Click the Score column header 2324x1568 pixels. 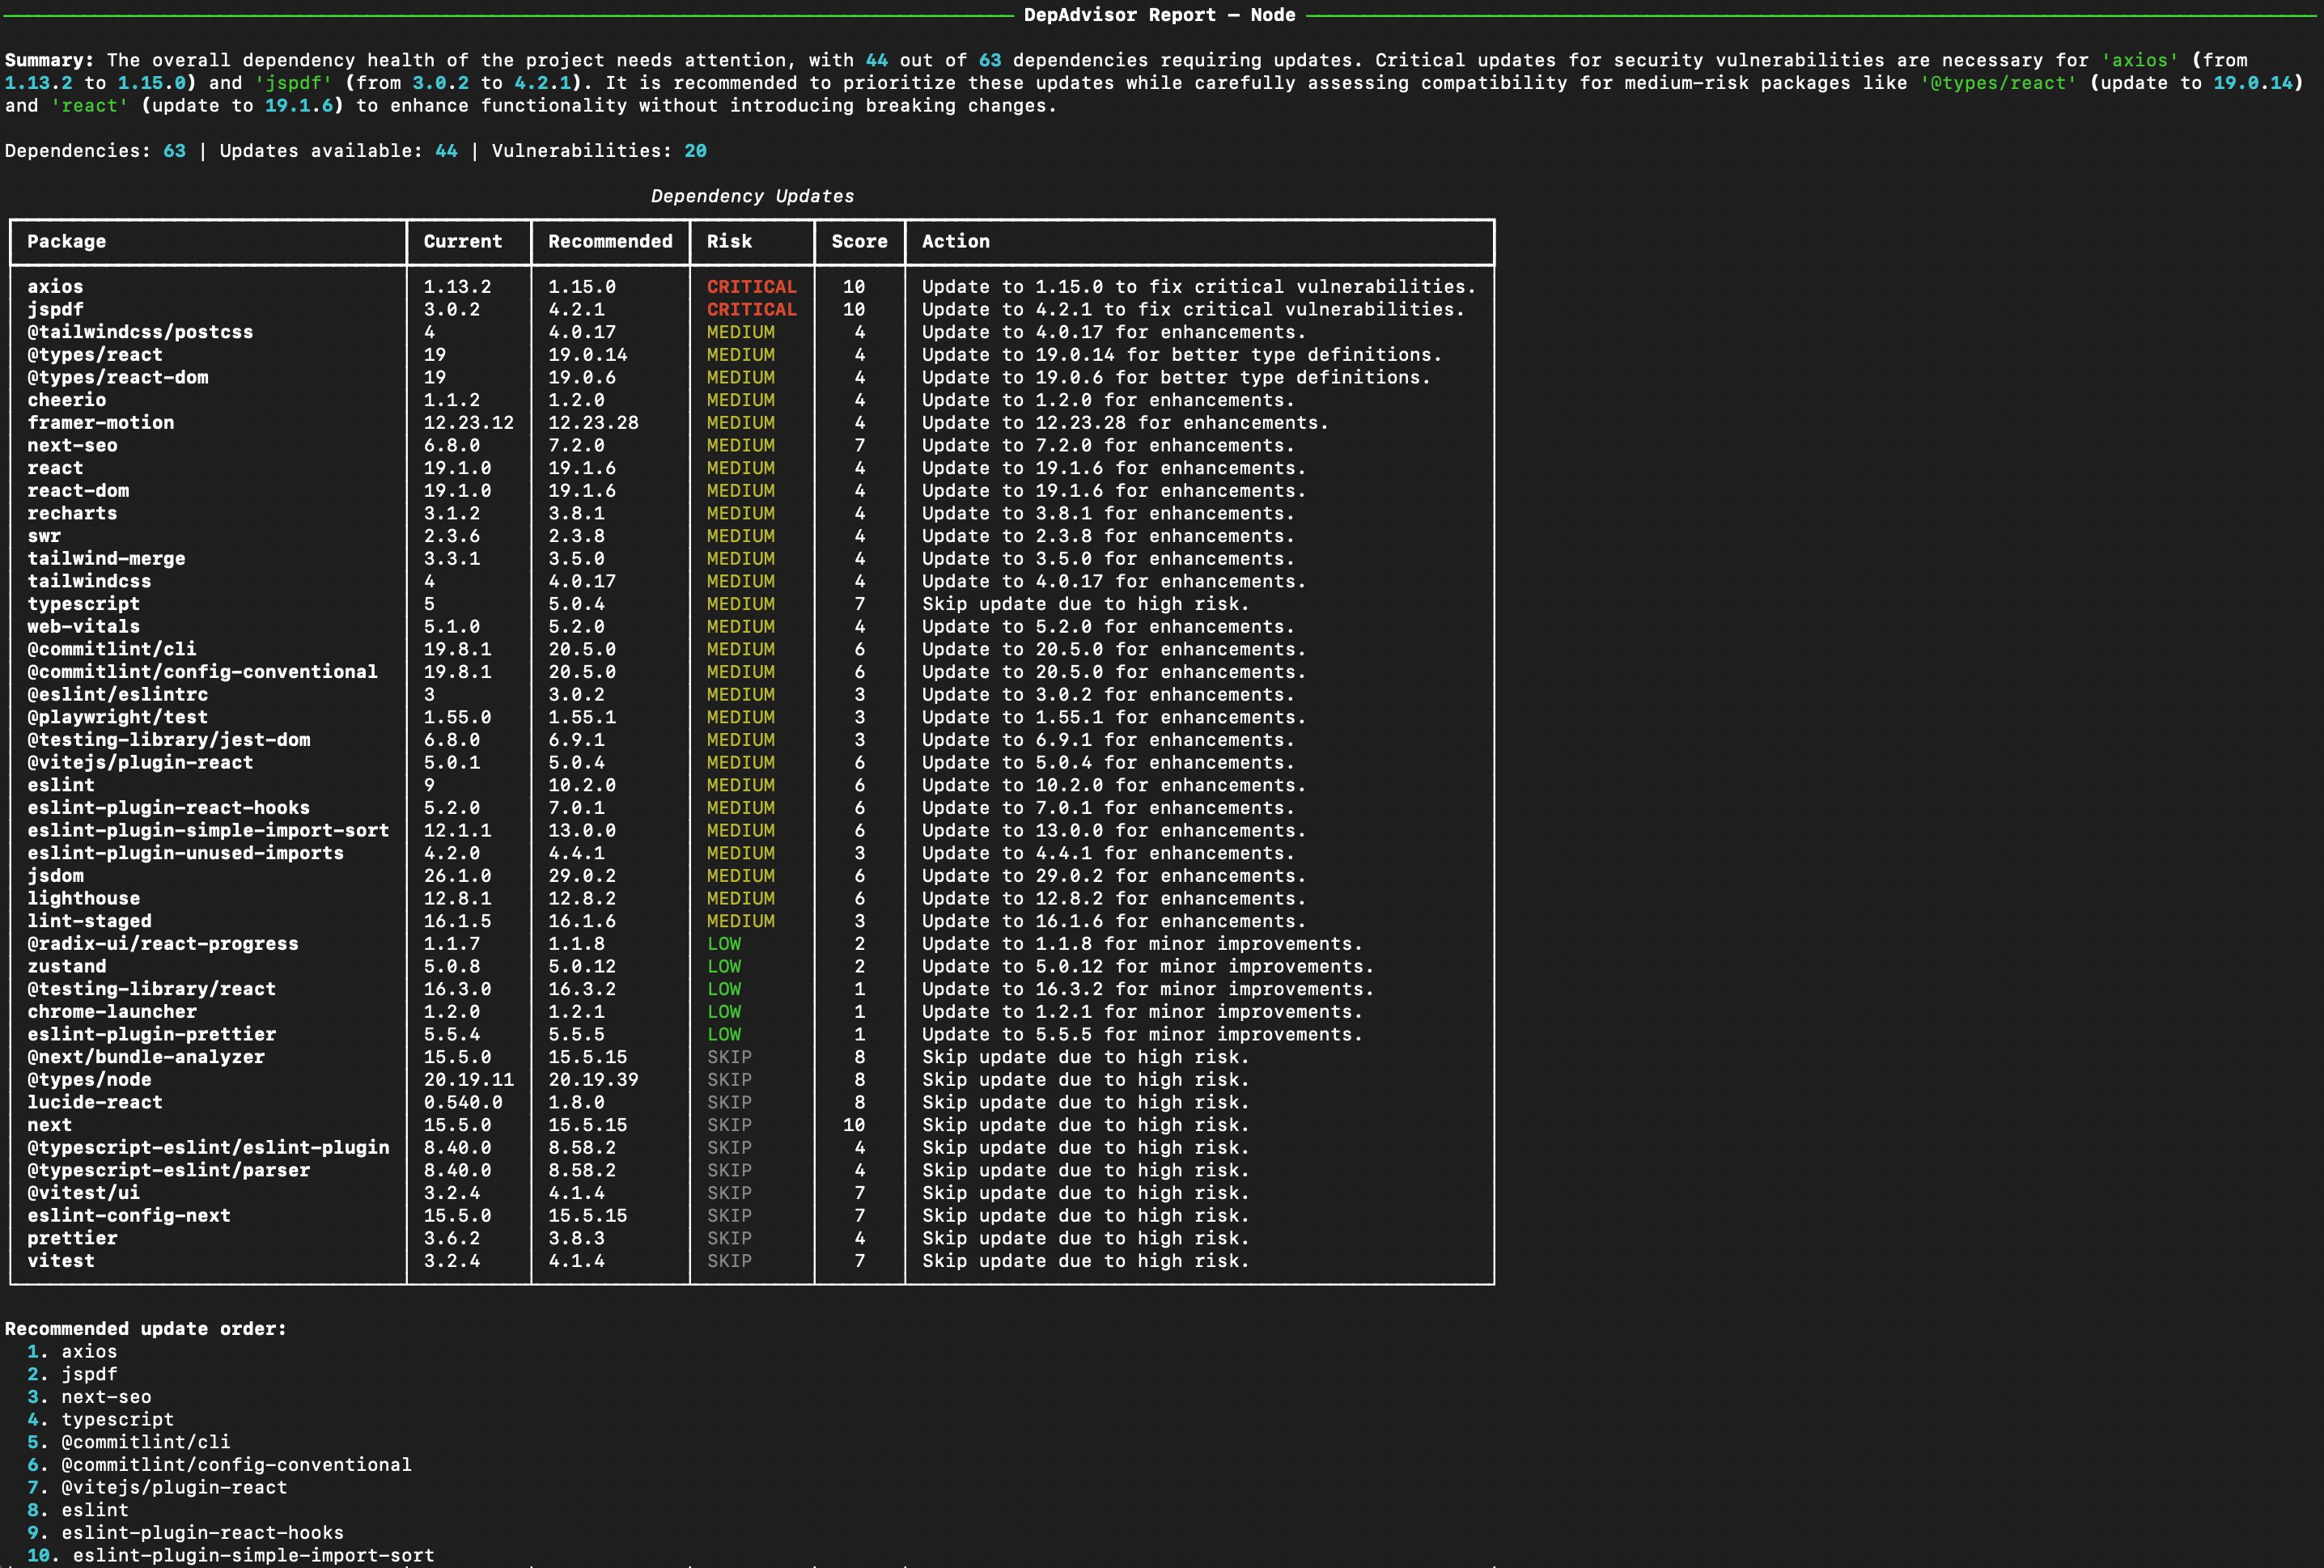pos(858,241)
